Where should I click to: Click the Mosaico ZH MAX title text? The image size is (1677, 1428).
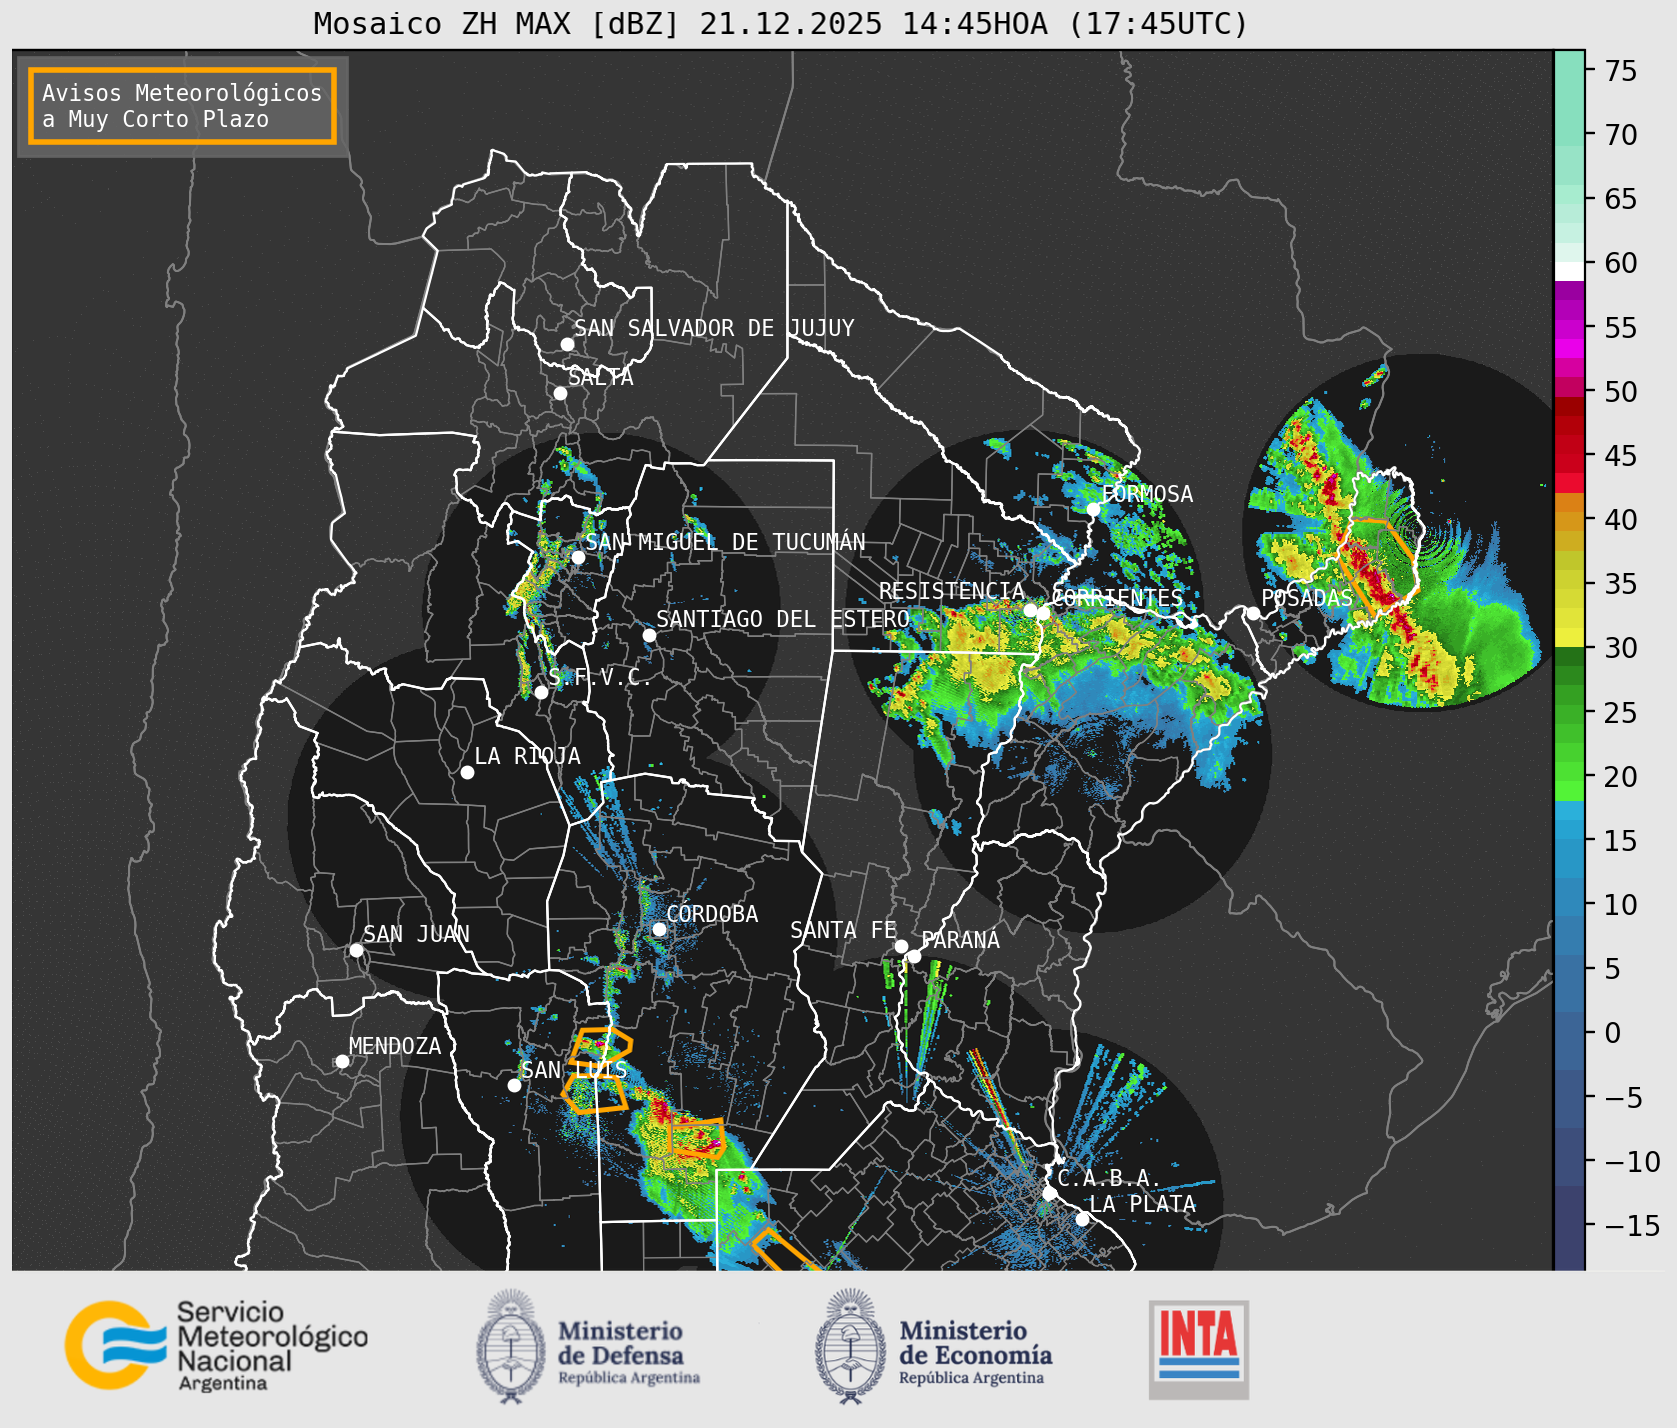coord(781,23)
